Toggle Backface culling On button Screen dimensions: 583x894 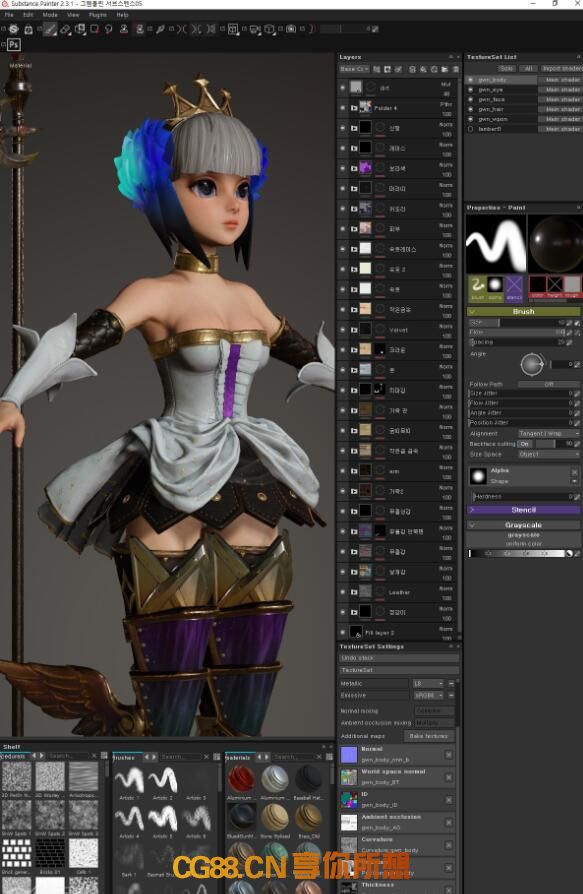(x=524, y=444)
